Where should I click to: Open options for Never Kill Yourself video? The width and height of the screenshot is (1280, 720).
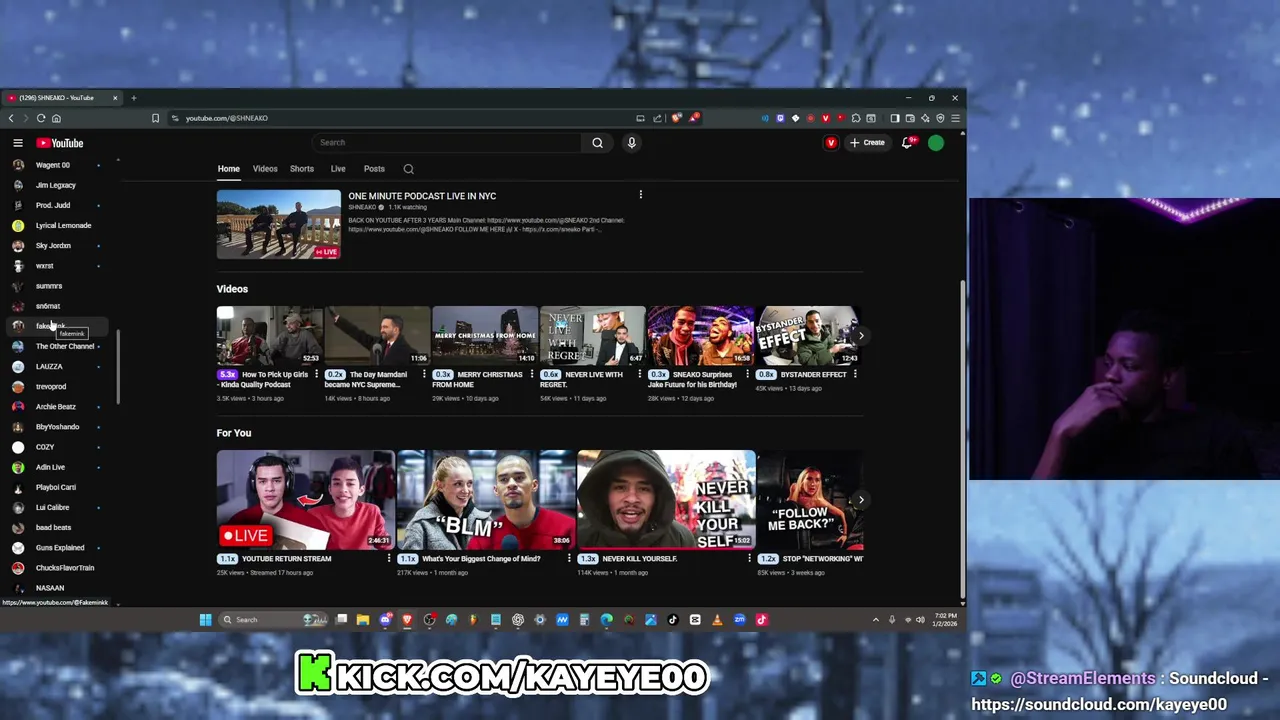coord(749,559)
